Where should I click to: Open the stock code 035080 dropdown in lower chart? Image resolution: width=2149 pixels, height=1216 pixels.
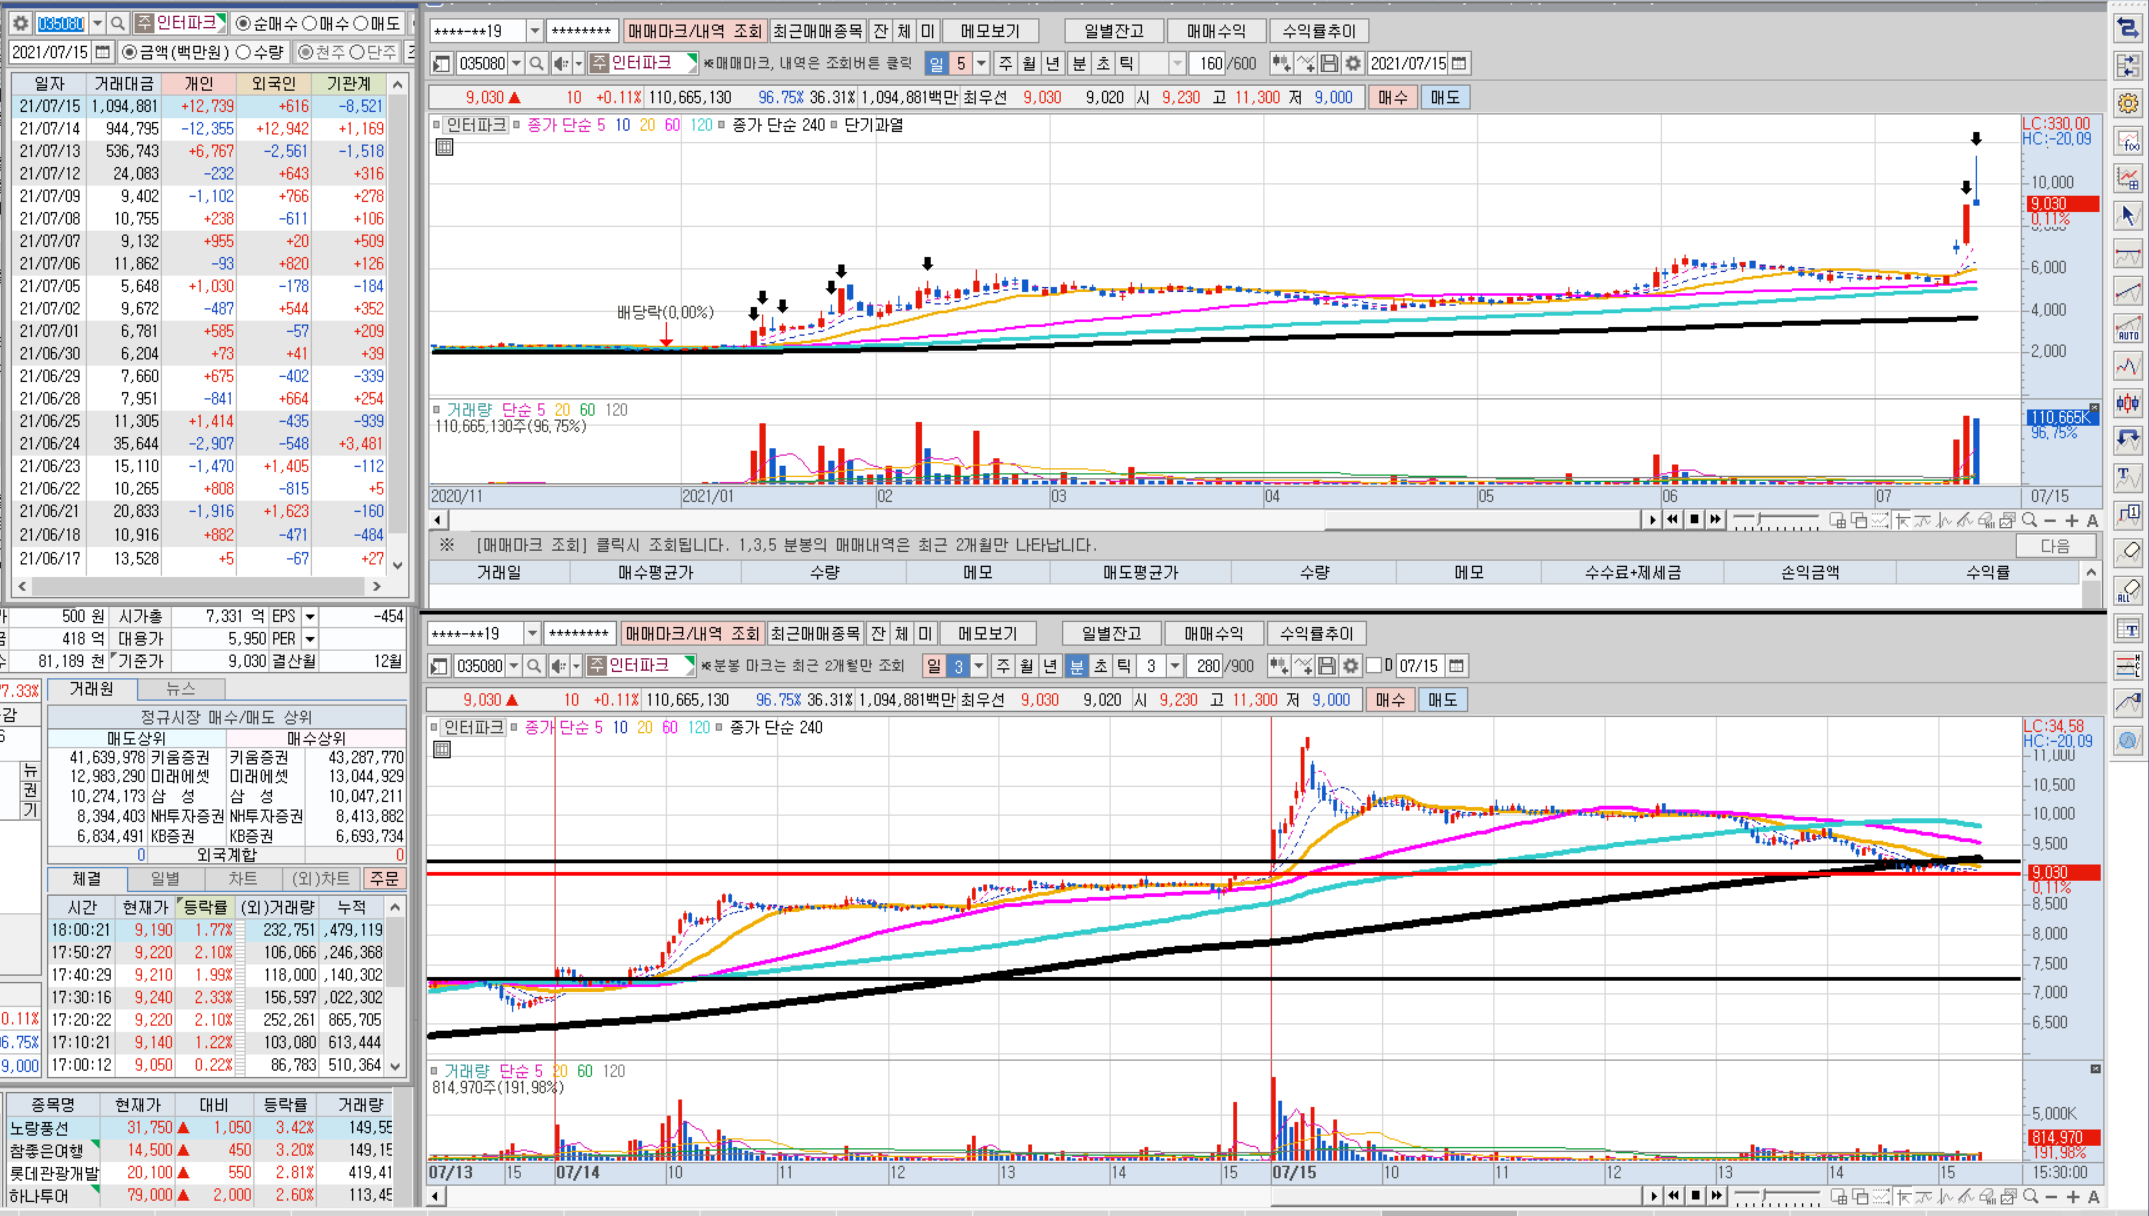click(514, 666)
